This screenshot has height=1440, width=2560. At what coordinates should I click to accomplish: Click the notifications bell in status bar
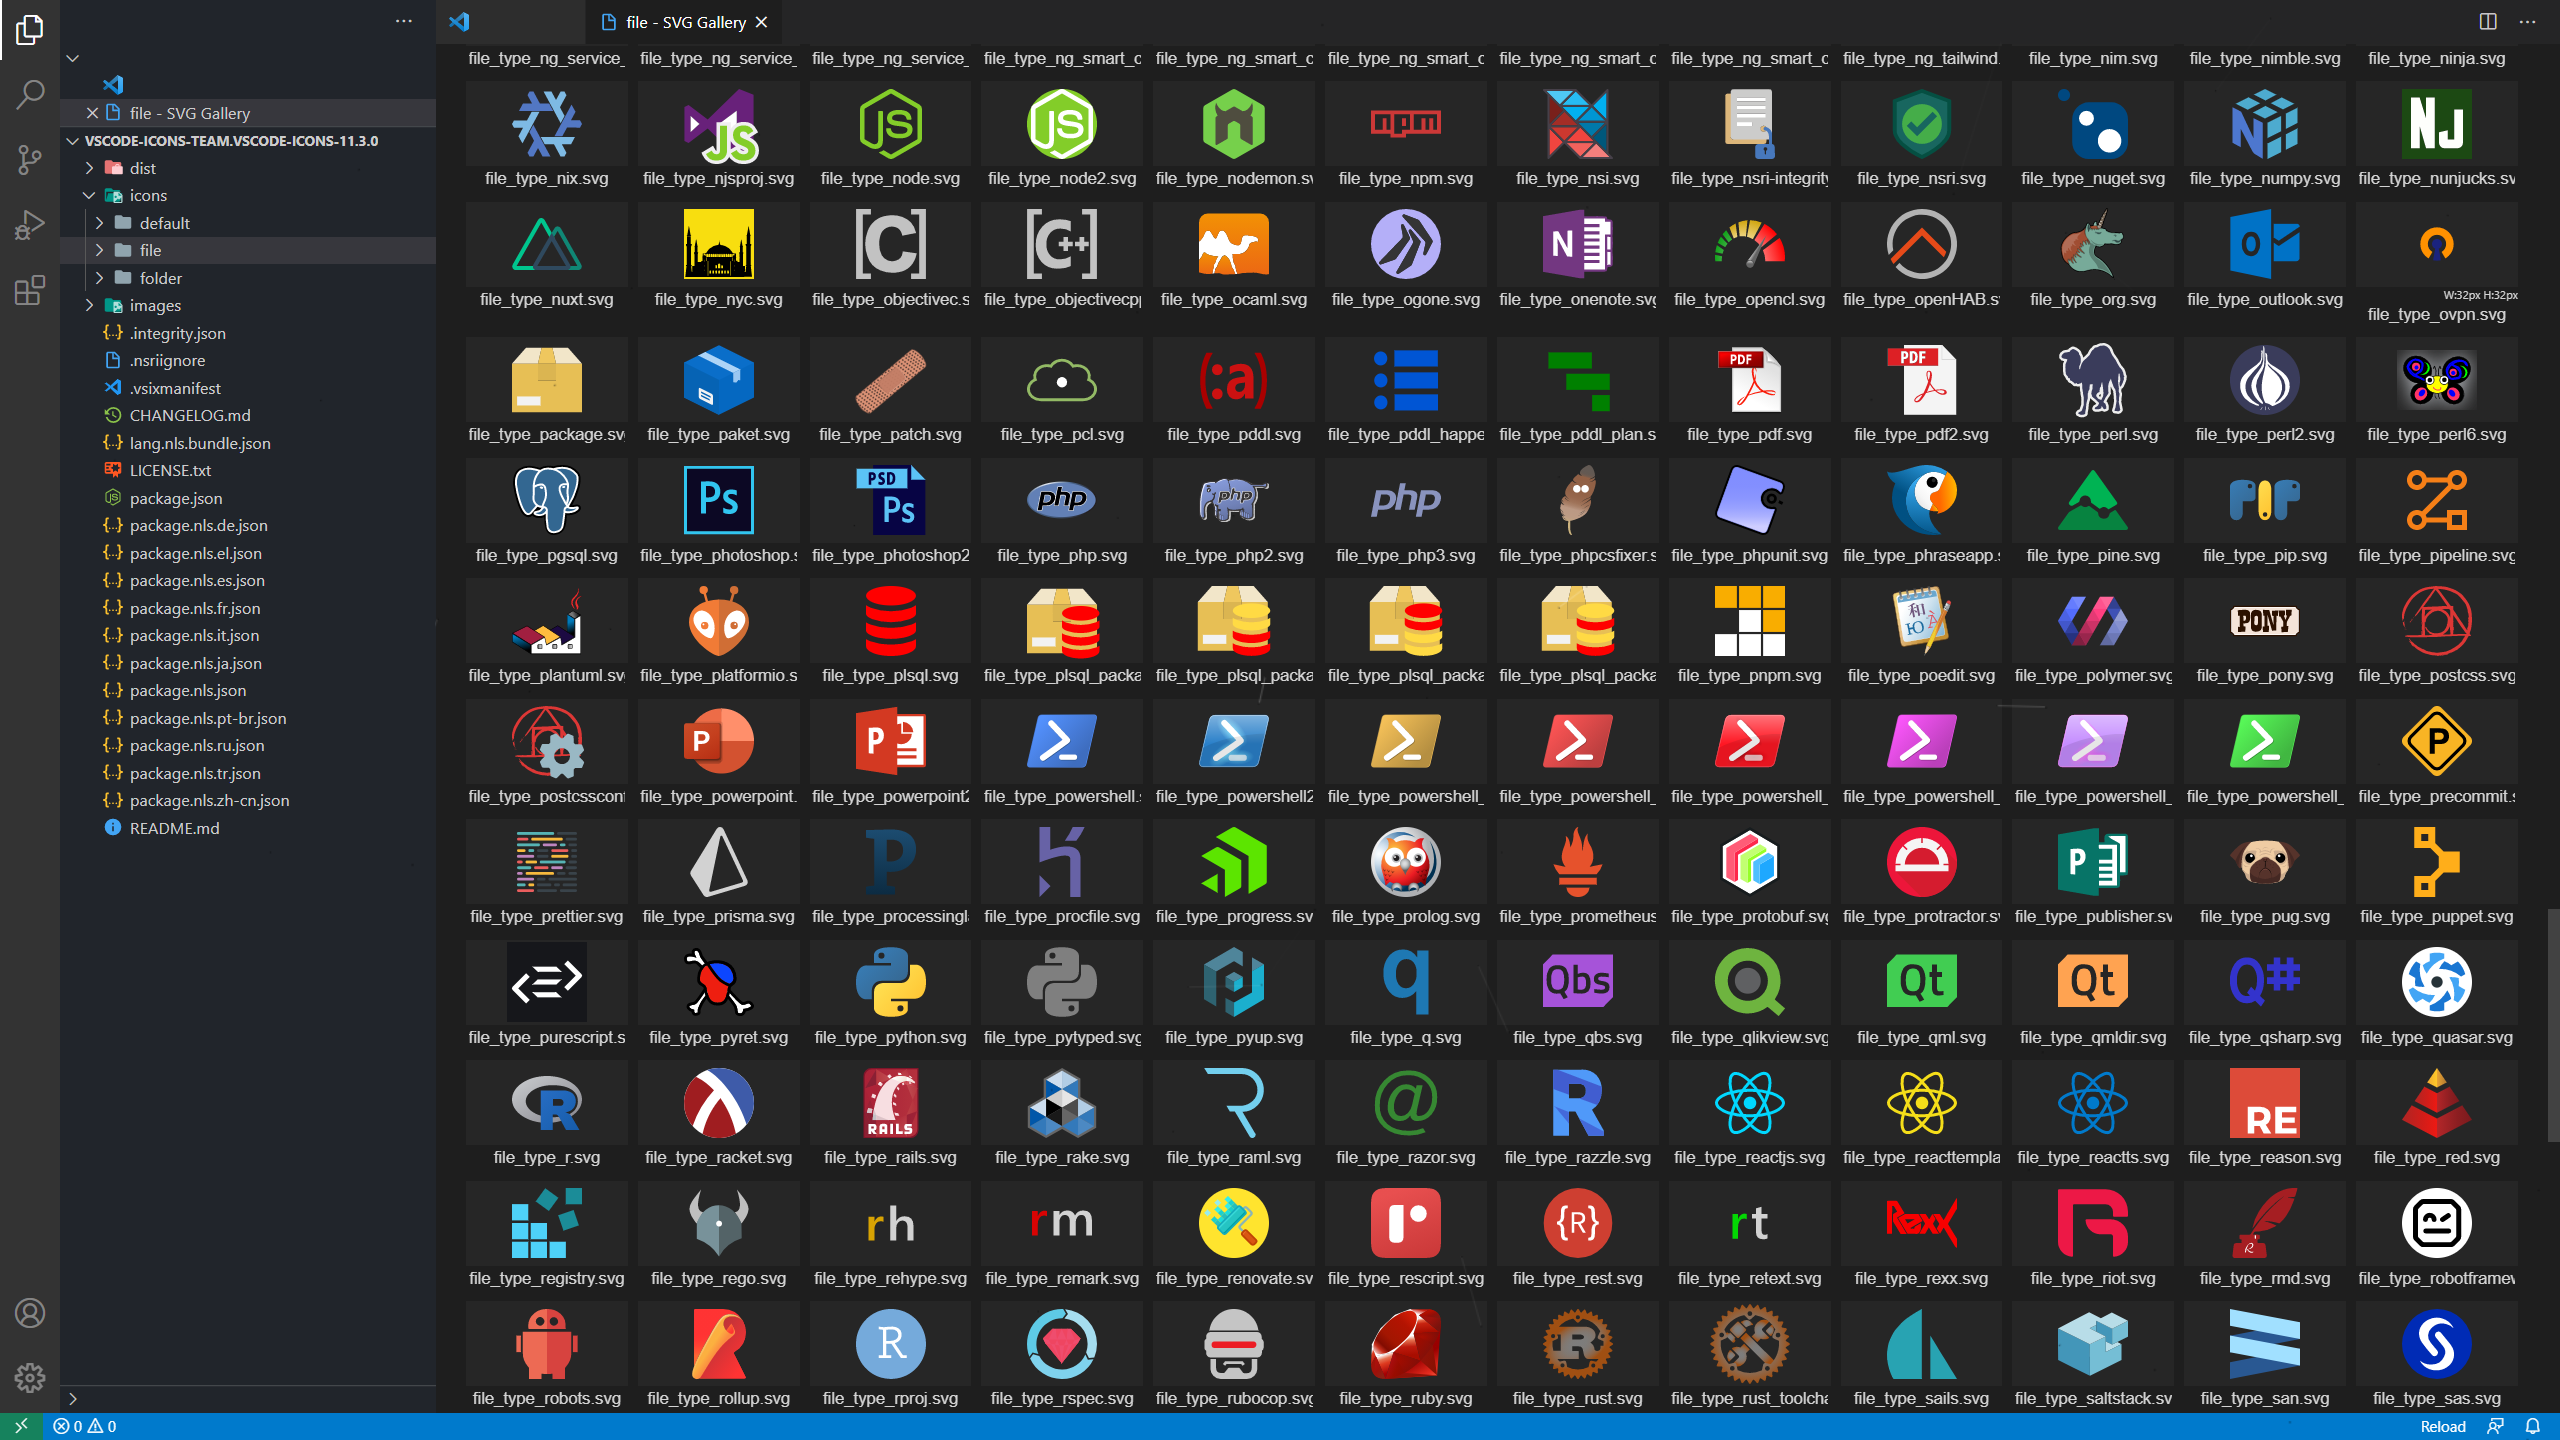pyautogui.click(x=2533, y=1426)
